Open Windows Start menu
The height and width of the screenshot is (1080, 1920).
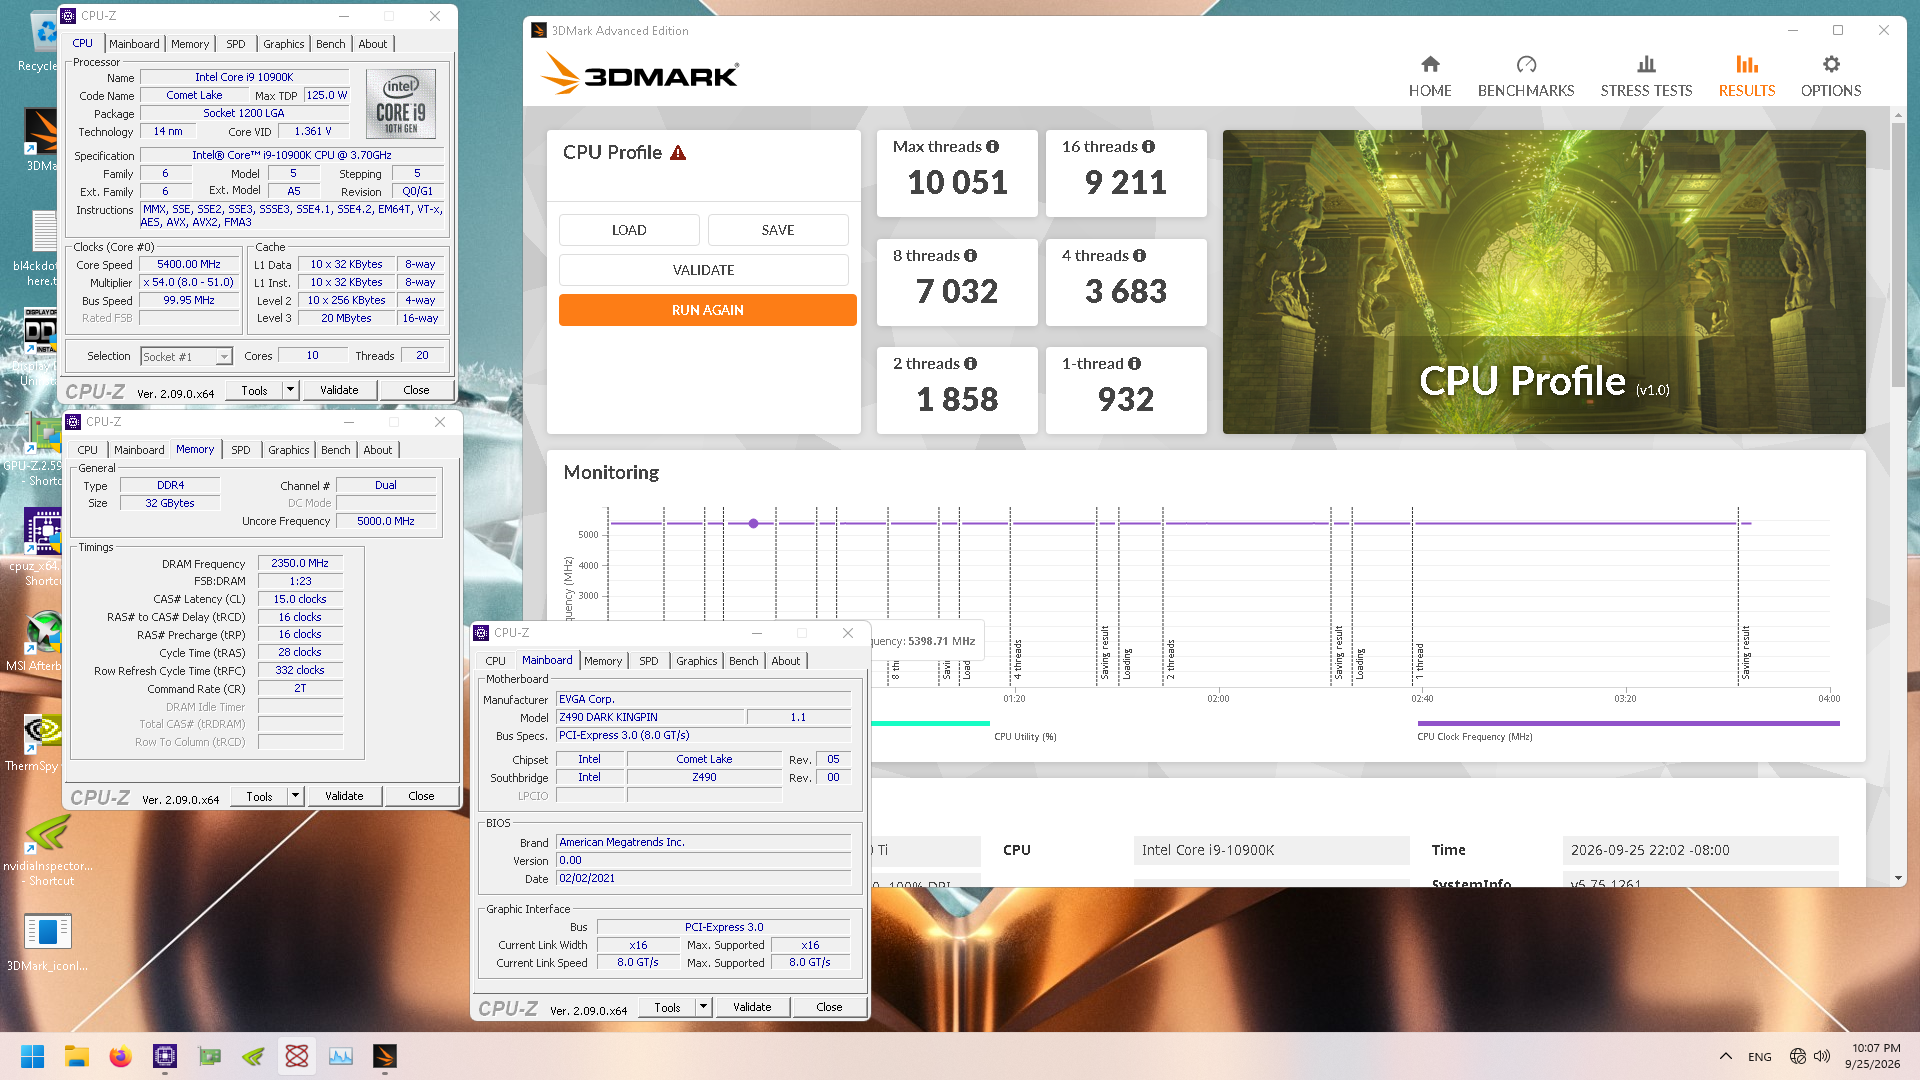point(32,1056)
